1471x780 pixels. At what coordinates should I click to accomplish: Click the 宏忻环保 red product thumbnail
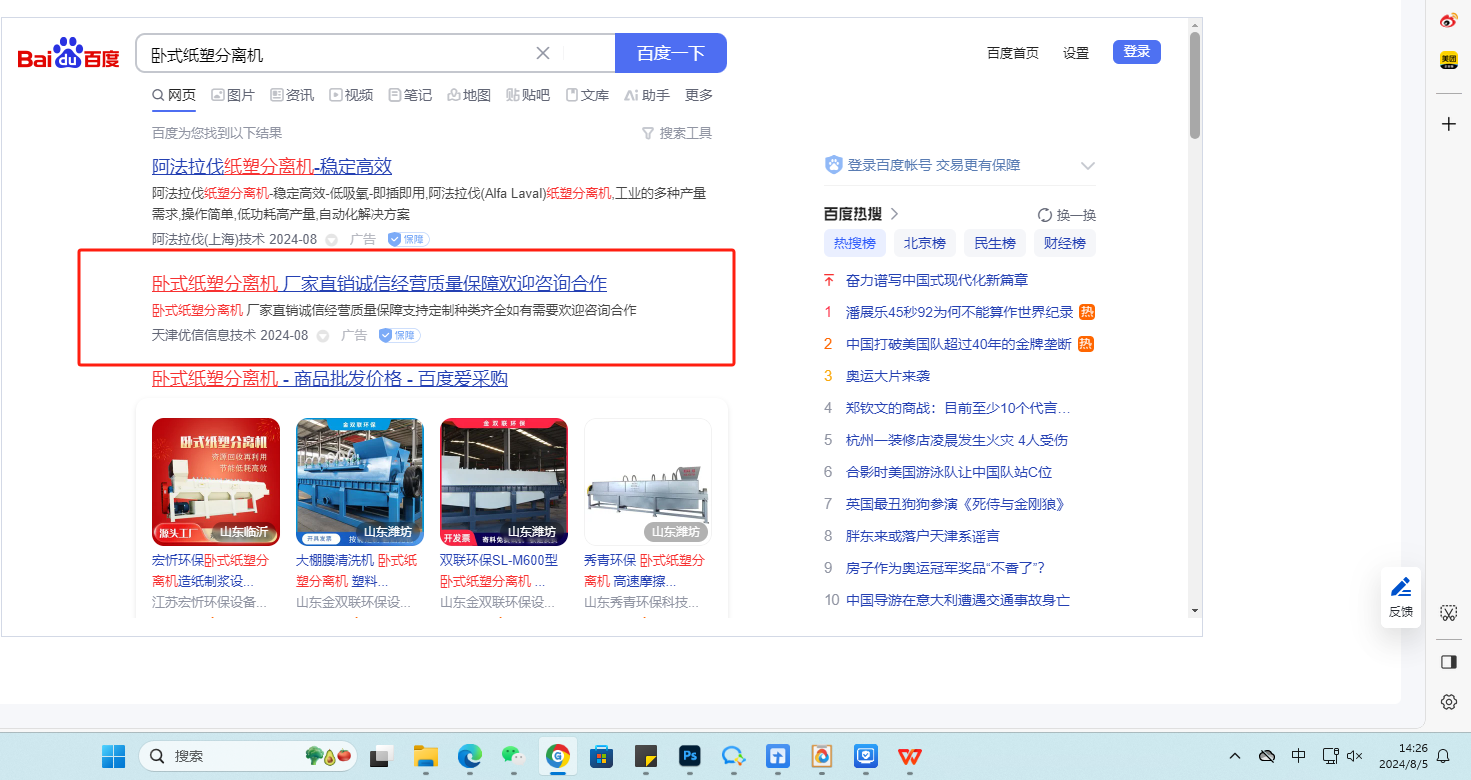[216, 481]
